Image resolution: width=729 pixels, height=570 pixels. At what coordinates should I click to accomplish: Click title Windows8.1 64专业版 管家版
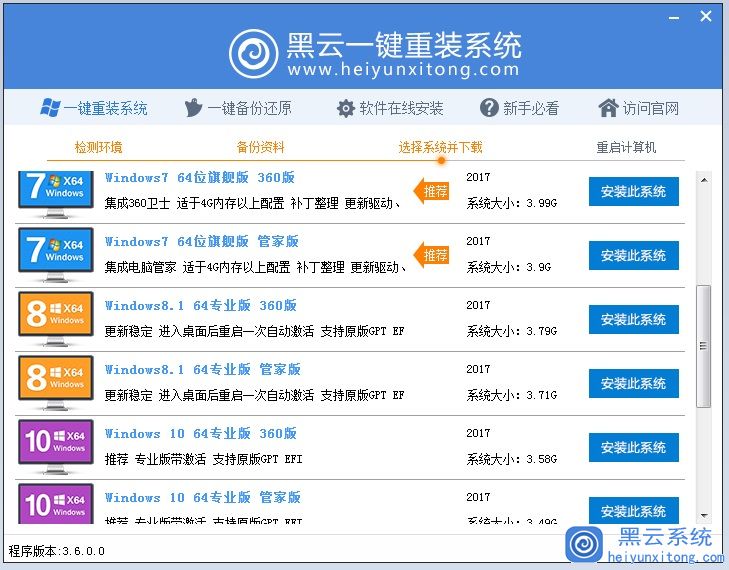[203, 370]
